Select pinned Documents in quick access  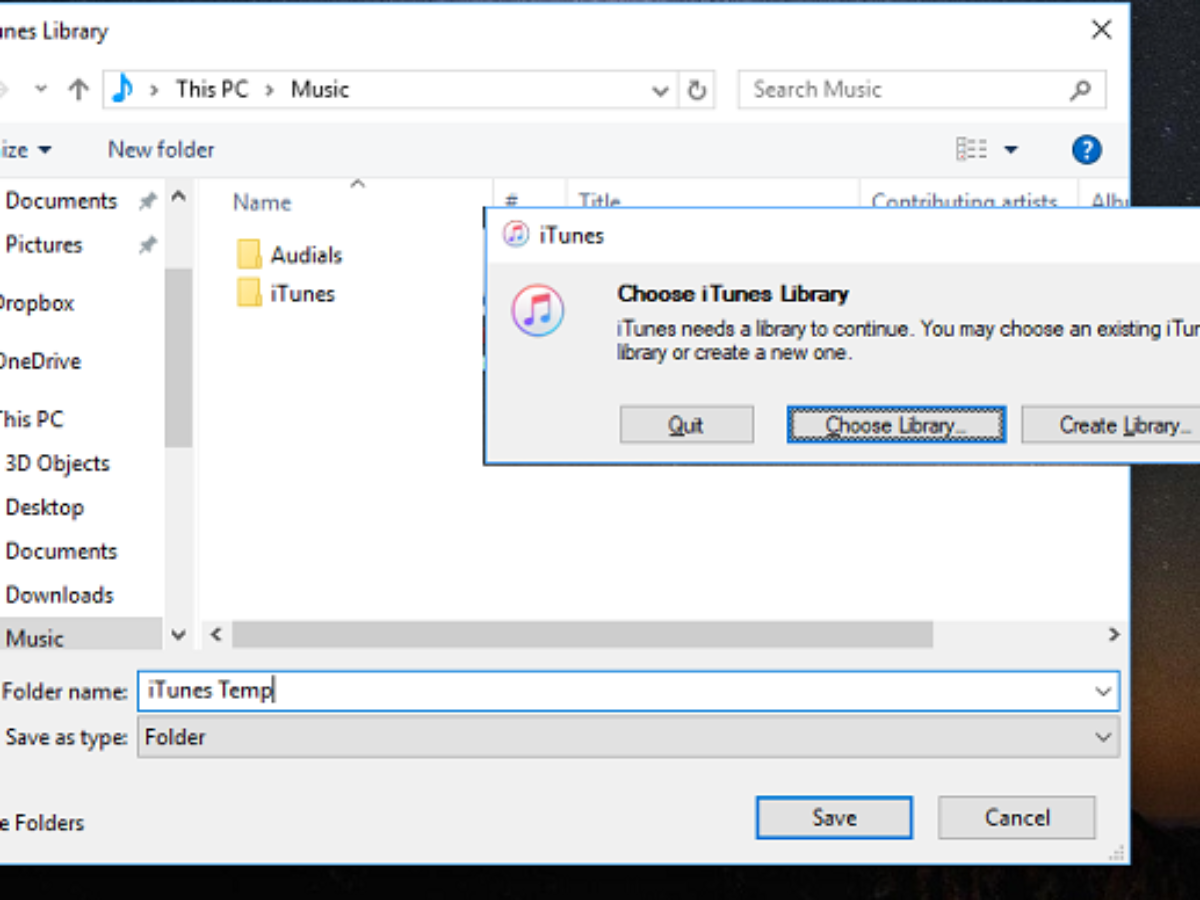[x=61, y=201]
